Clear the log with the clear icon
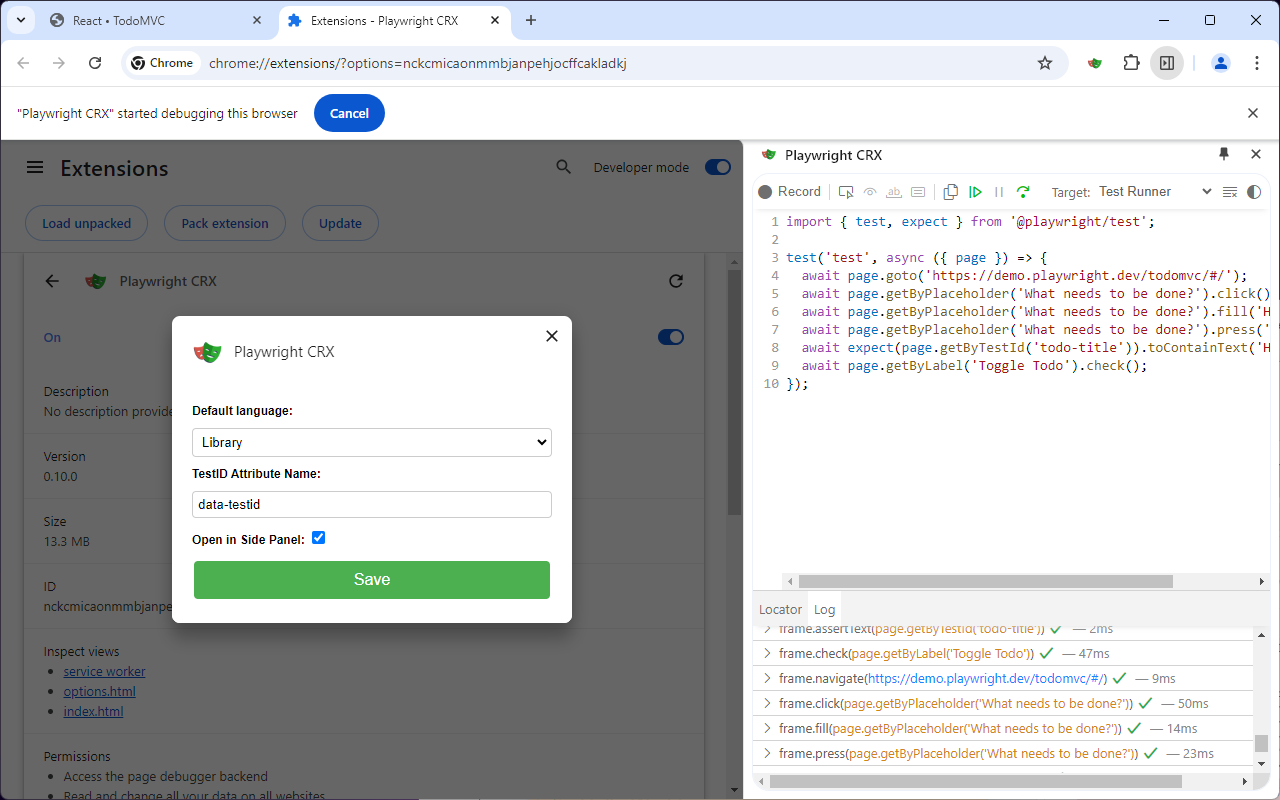The width and height of the screenshot is (1280, 800). coord(1230,192)
